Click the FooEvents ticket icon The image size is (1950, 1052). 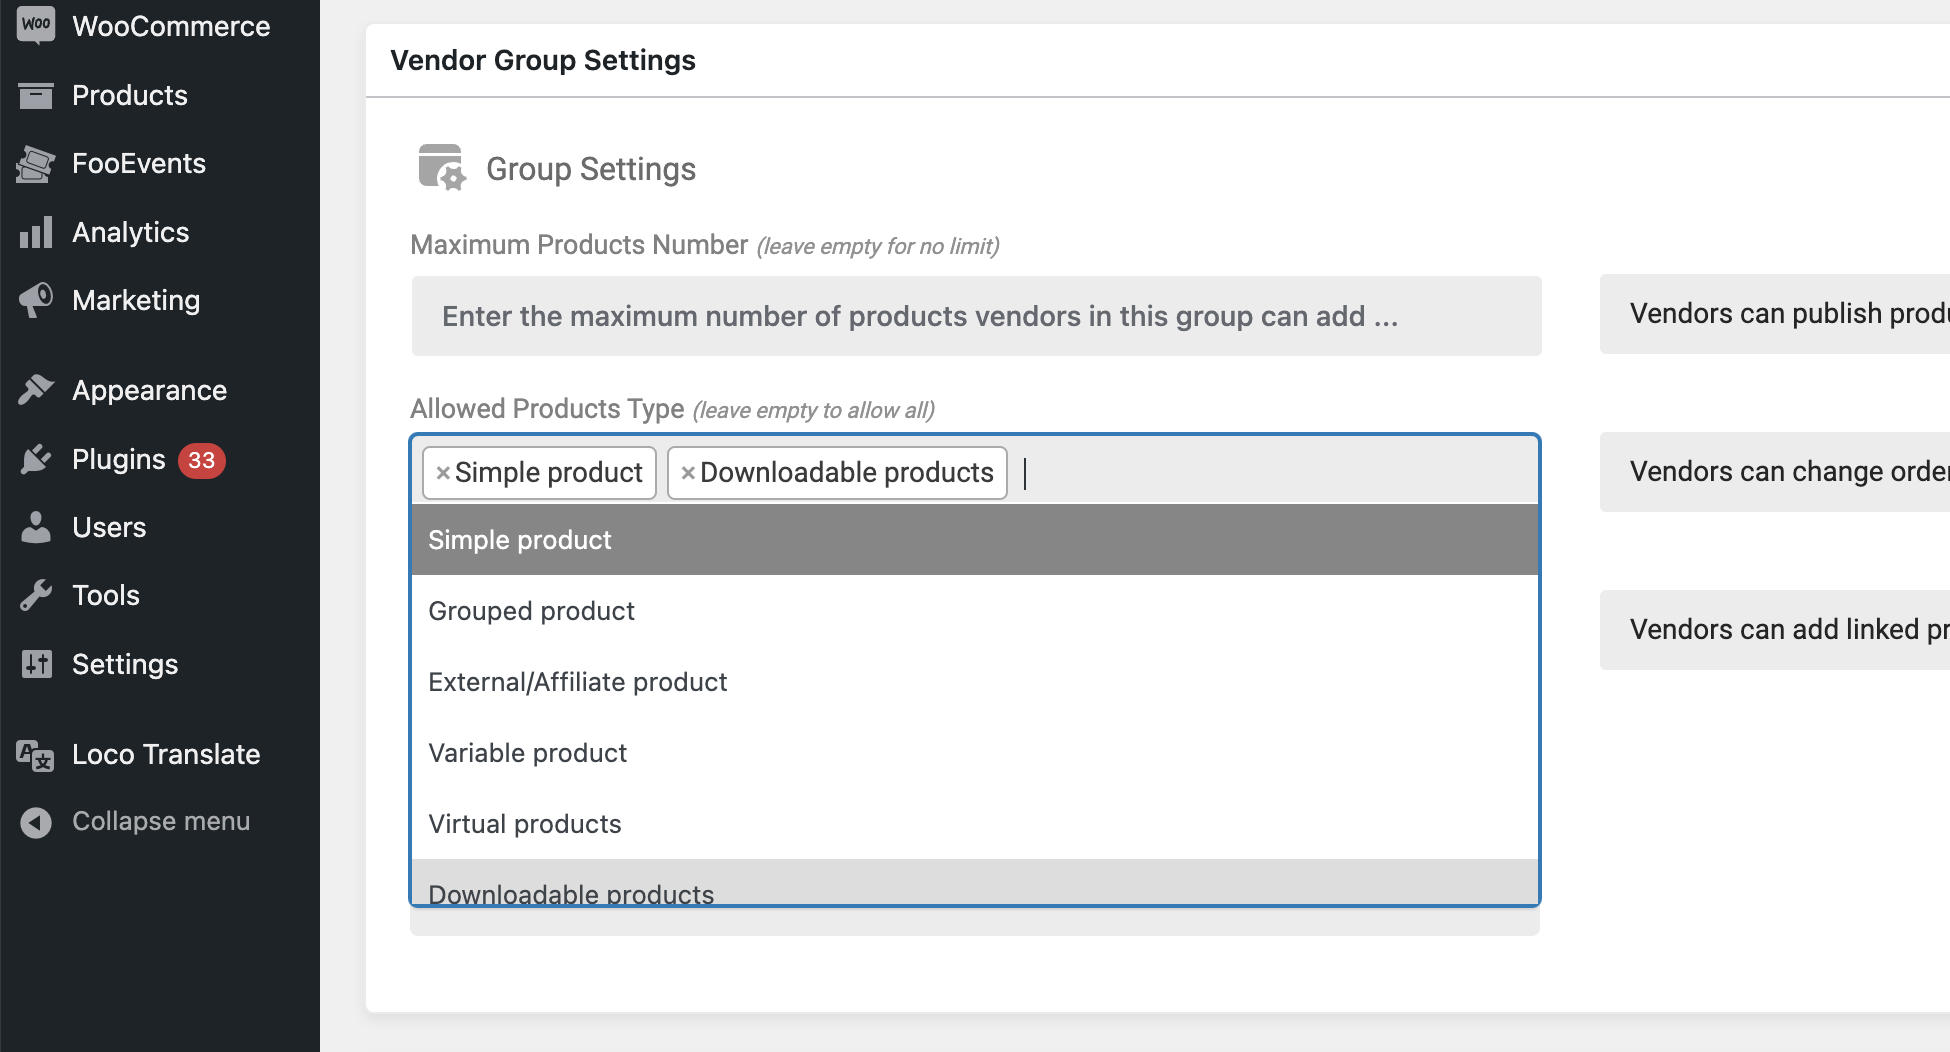pyautogui.click(x=36, y=164)
